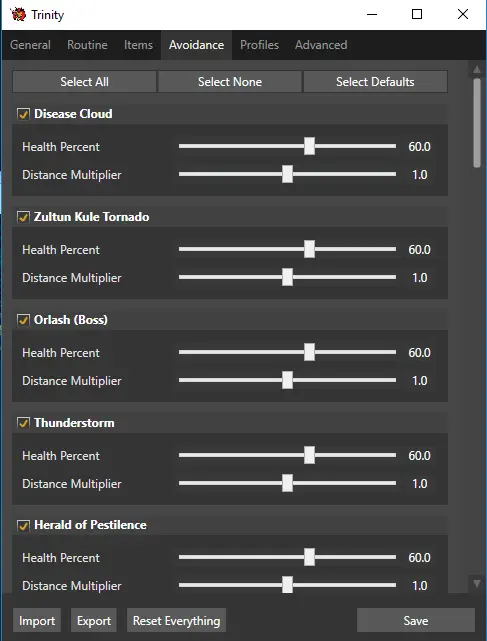Click Disease Cloud Health Percent slider thumb
487x641 pixels.
pos(310,146)
